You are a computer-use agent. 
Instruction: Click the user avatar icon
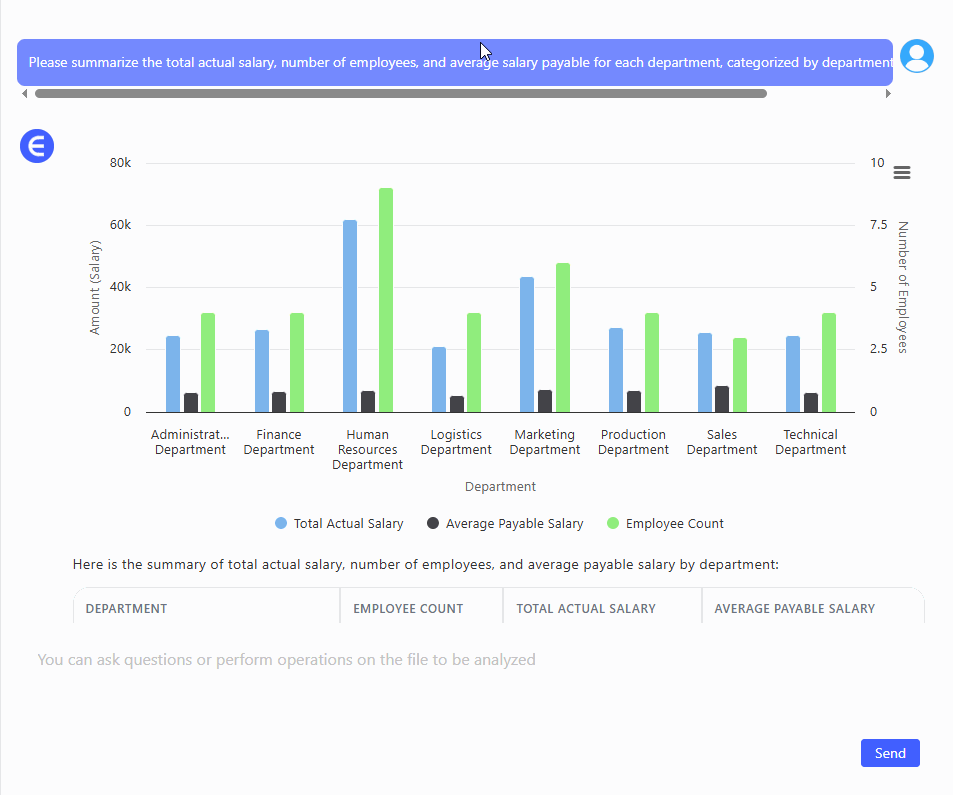click(x=916, y=57)
